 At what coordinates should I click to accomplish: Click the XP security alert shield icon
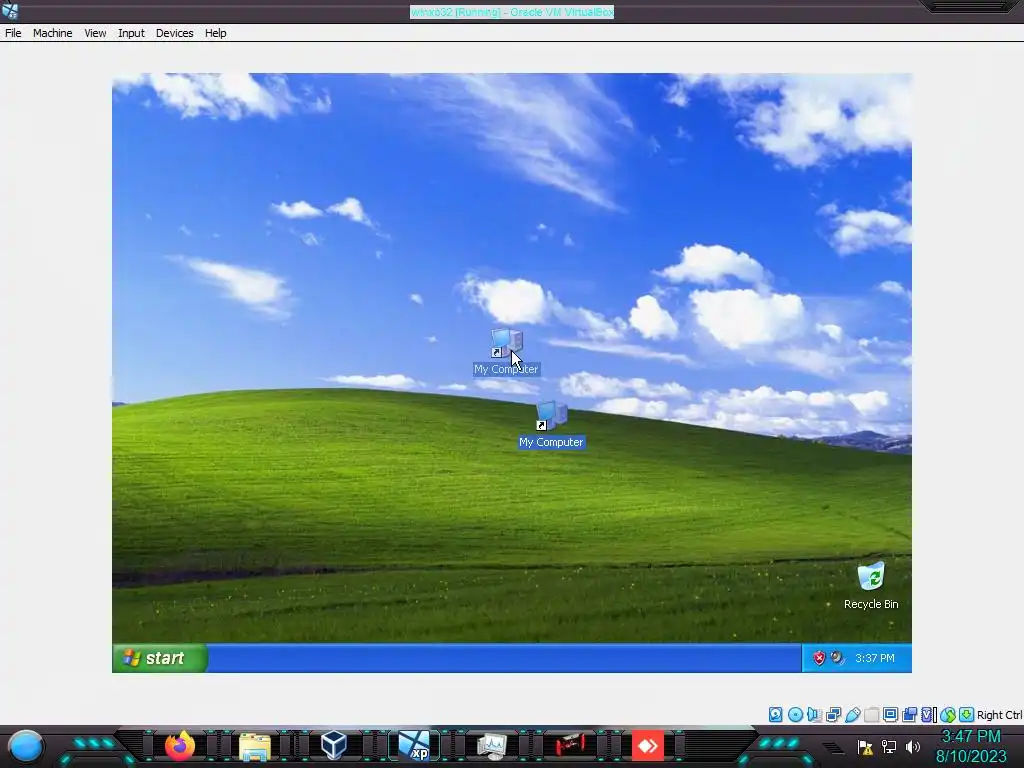point(819,658)
